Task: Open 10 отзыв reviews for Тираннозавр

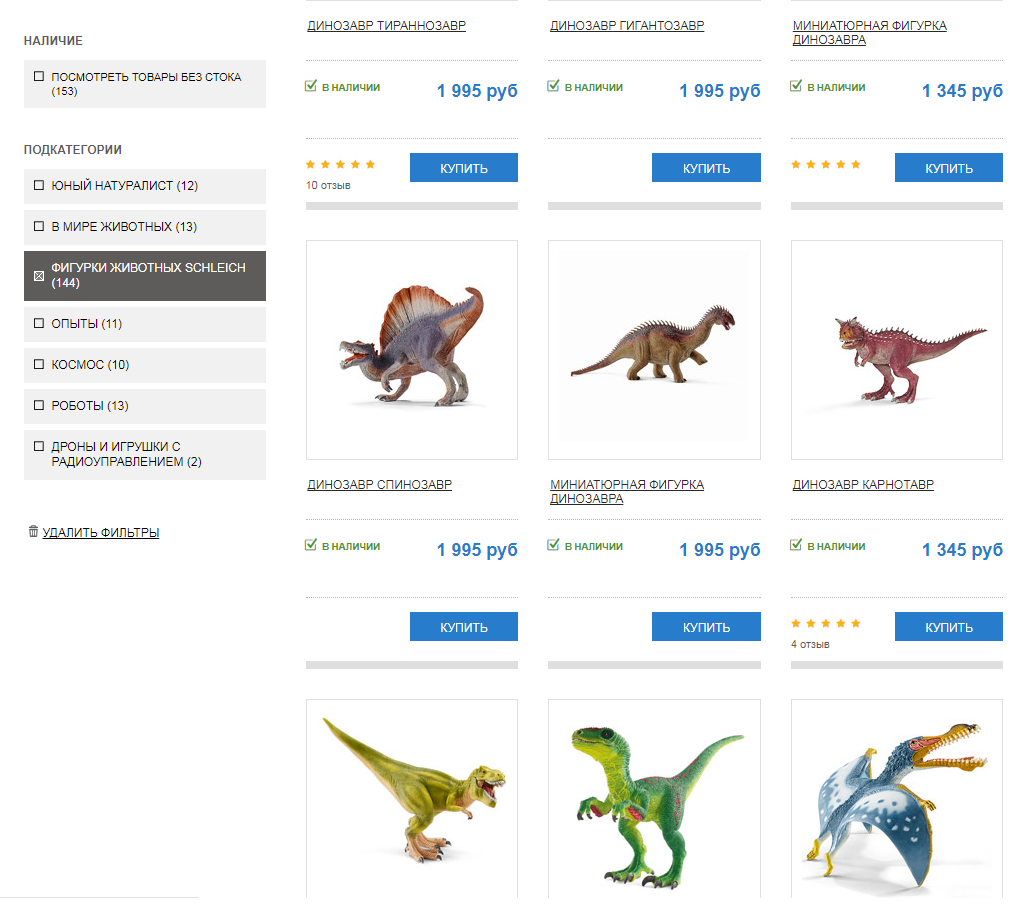Action: [x=328, y=185]
